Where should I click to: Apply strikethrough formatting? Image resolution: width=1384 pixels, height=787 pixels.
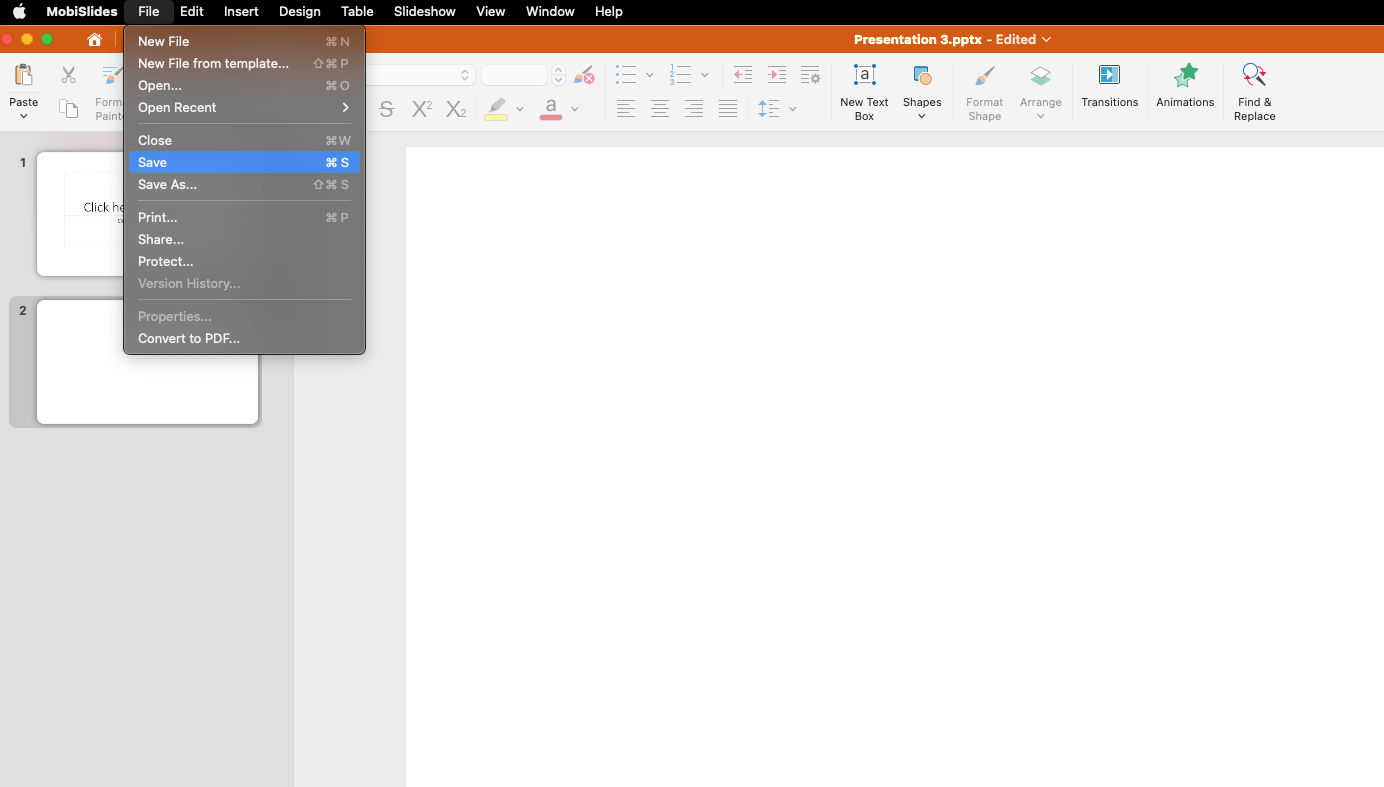[x=387, y=109]
